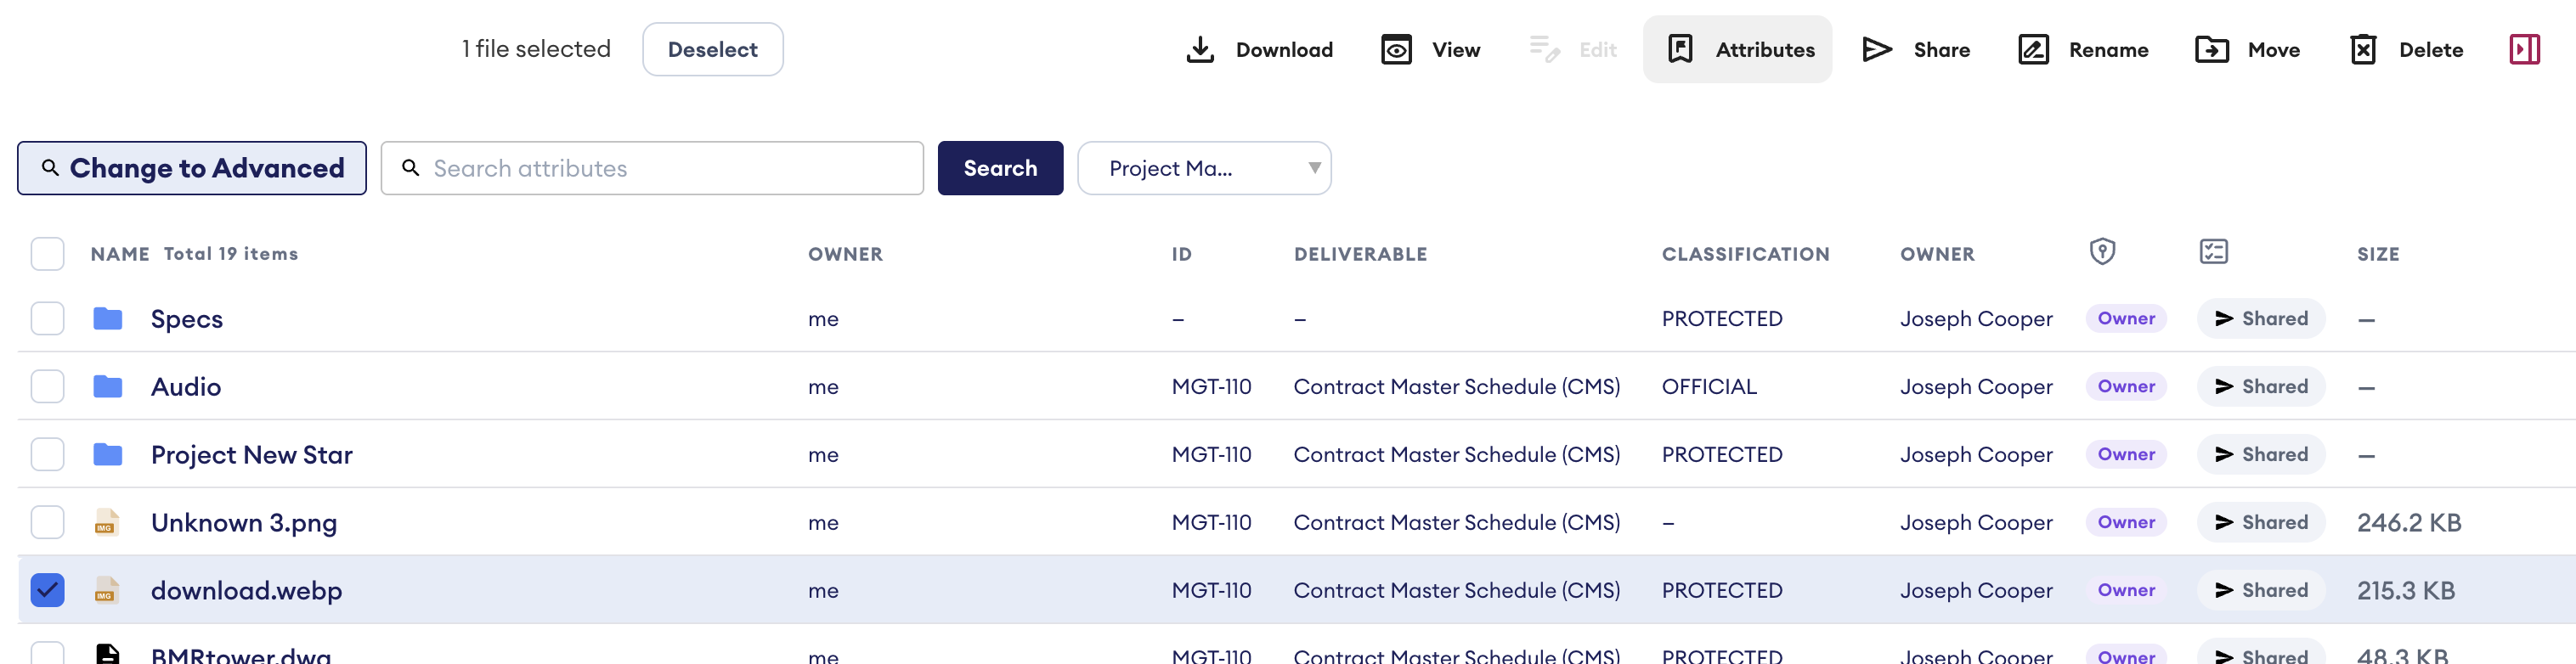Screen dimensions: 2576x664
Task: Click the Move folder-arrow icon
Action: click(x=2211, y=49)
